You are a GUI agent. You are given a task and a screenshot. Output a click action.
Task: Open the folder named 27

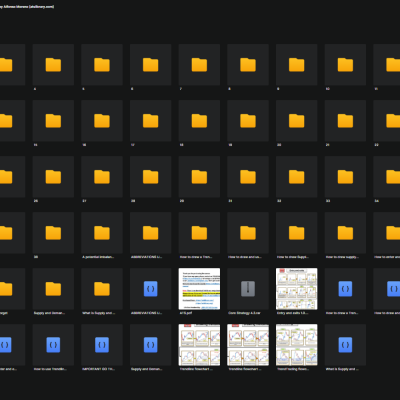102,177
